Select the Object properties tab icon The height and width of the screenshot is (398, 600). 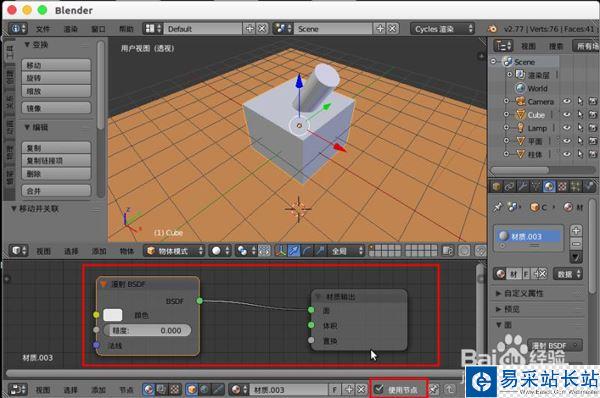coord(497,186)
